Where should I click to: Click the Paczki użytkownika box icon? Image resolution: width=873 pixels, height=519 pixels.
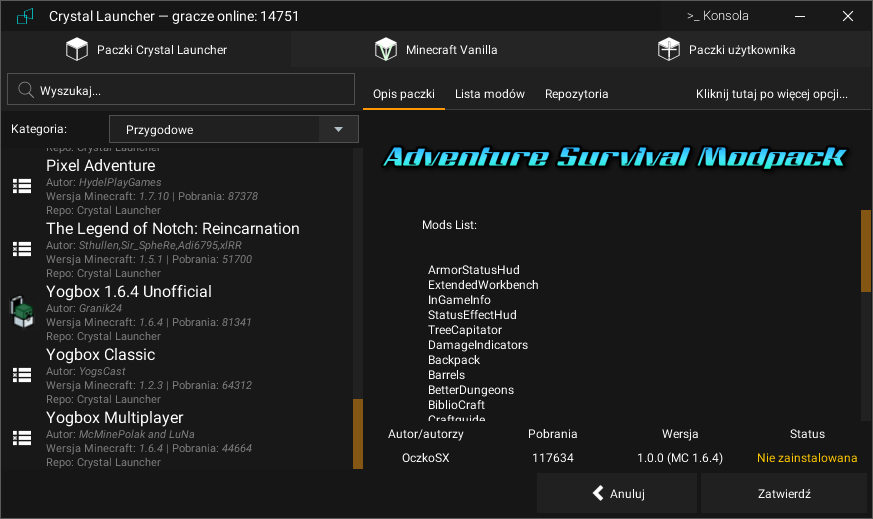pos(669,49)
